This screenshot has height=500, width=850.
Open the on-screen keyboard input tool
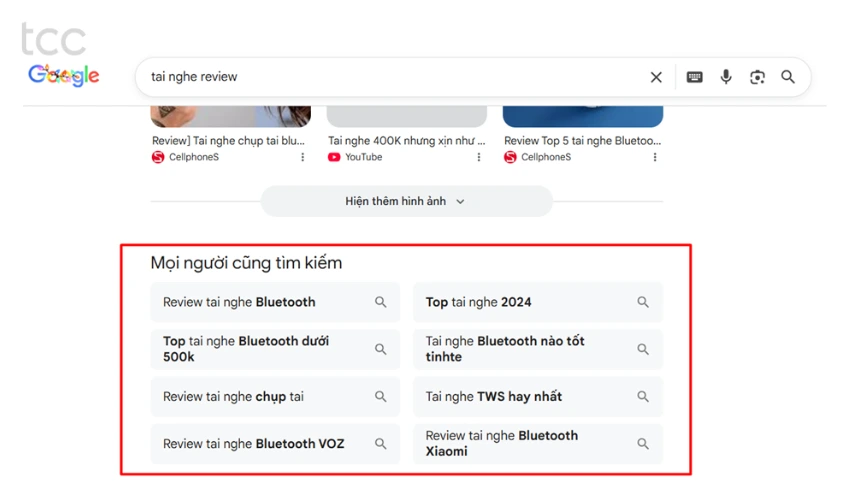tap(694, 77)
